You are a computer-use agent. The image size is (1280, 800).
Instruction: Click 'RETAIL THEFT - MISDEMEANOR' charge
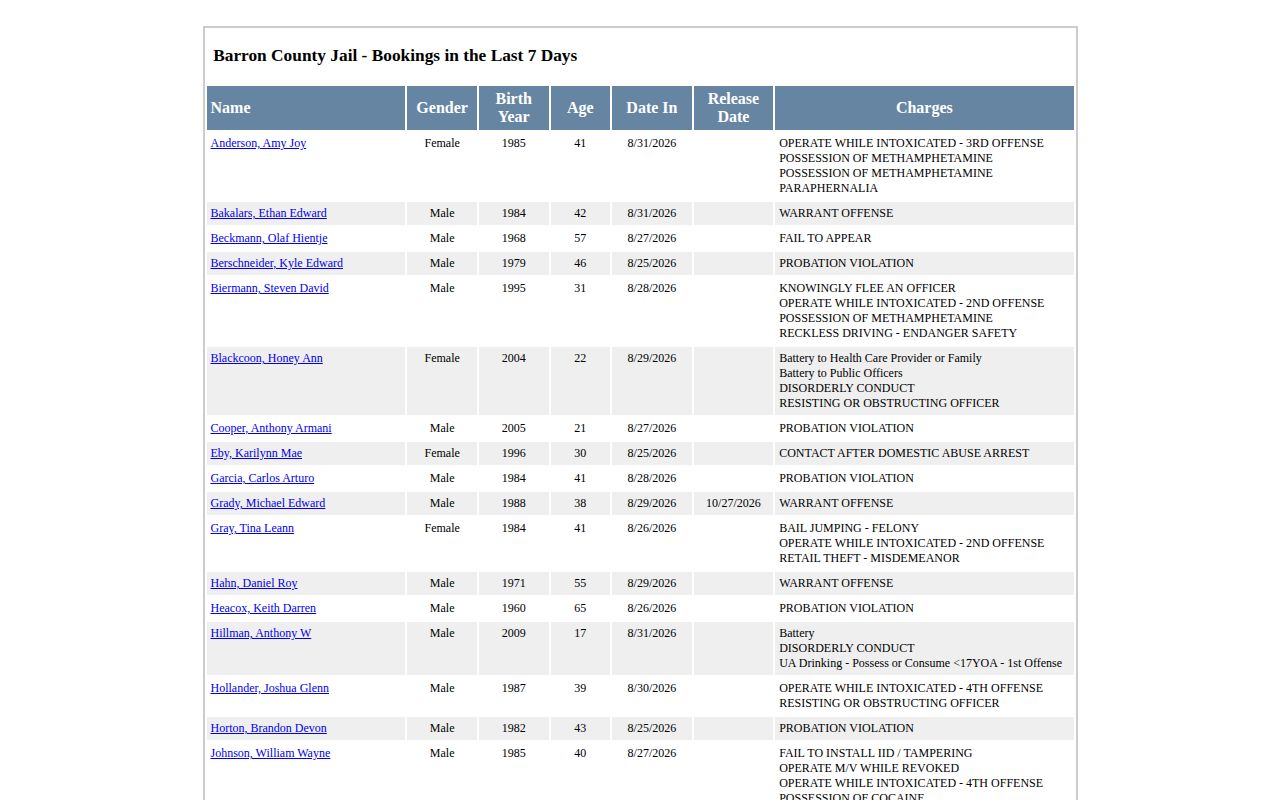[x=869, y=558]
